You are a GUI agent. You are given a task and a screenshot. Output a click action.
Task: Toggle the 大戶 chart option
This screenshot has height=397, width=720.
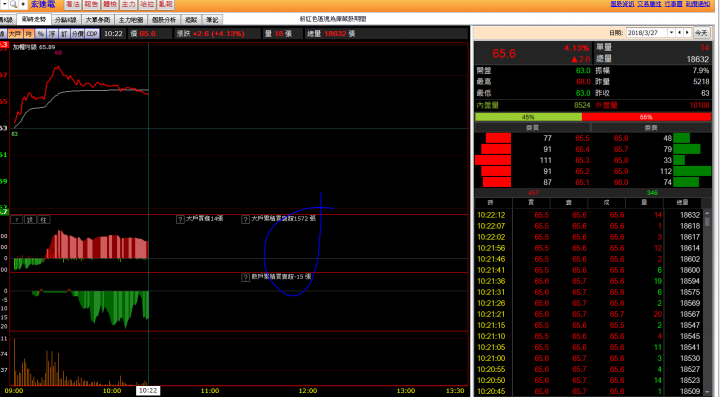click(x=15, y=34)
